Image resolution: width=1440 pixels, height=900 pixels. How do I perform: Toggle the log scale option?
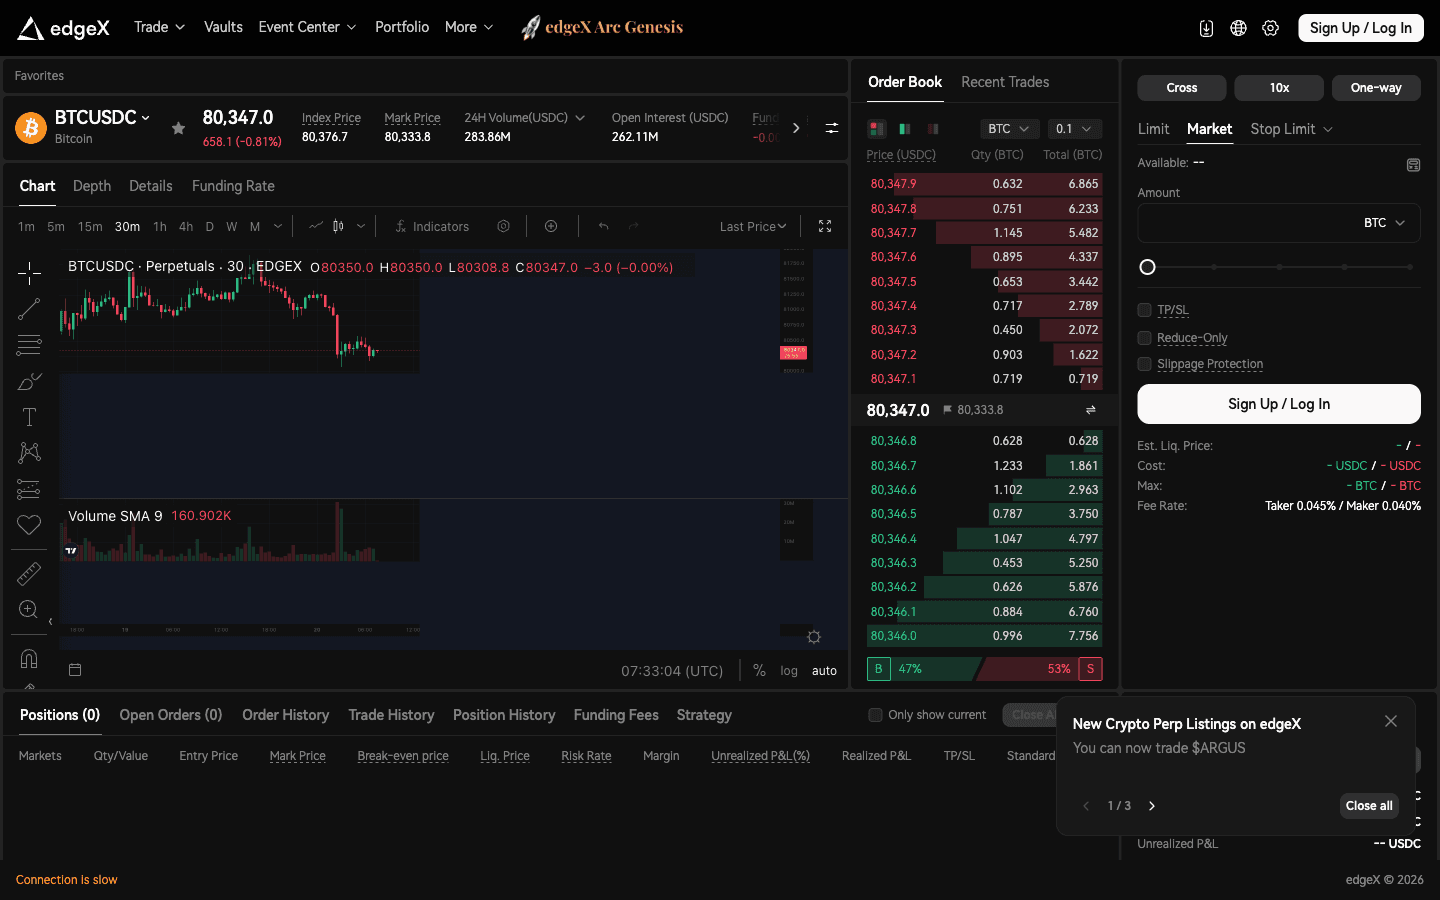(x=789, y=671)
